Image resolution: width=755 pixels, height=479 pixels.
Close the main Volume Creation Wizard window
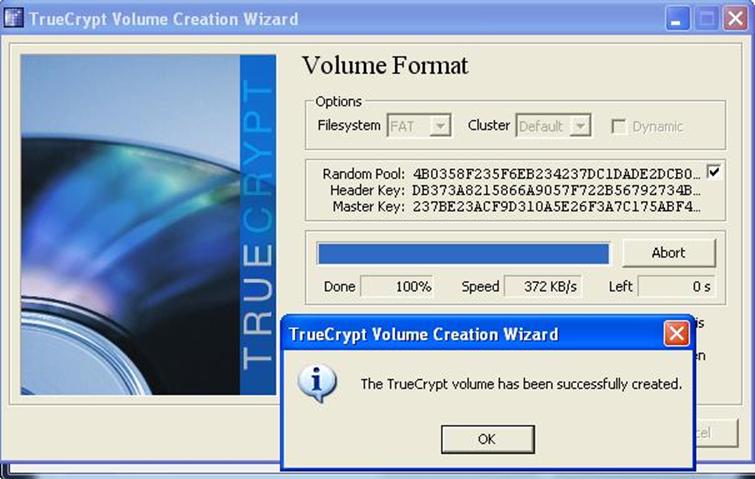point(734,19)
